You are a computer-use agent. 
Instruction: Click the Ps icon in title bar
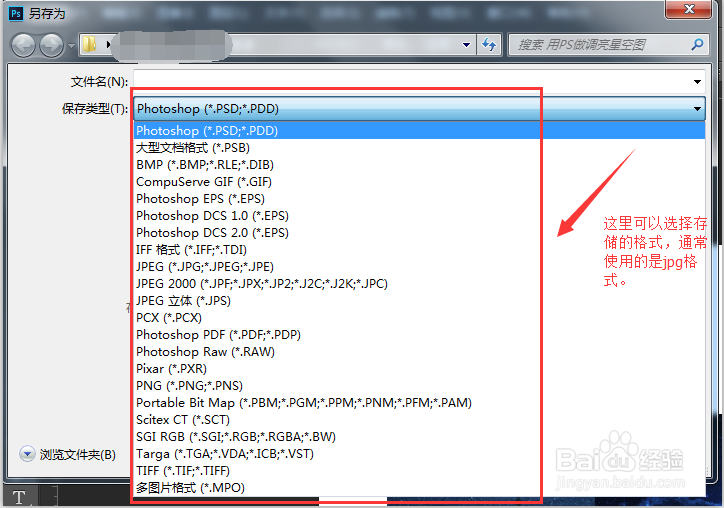click(16, 13)
